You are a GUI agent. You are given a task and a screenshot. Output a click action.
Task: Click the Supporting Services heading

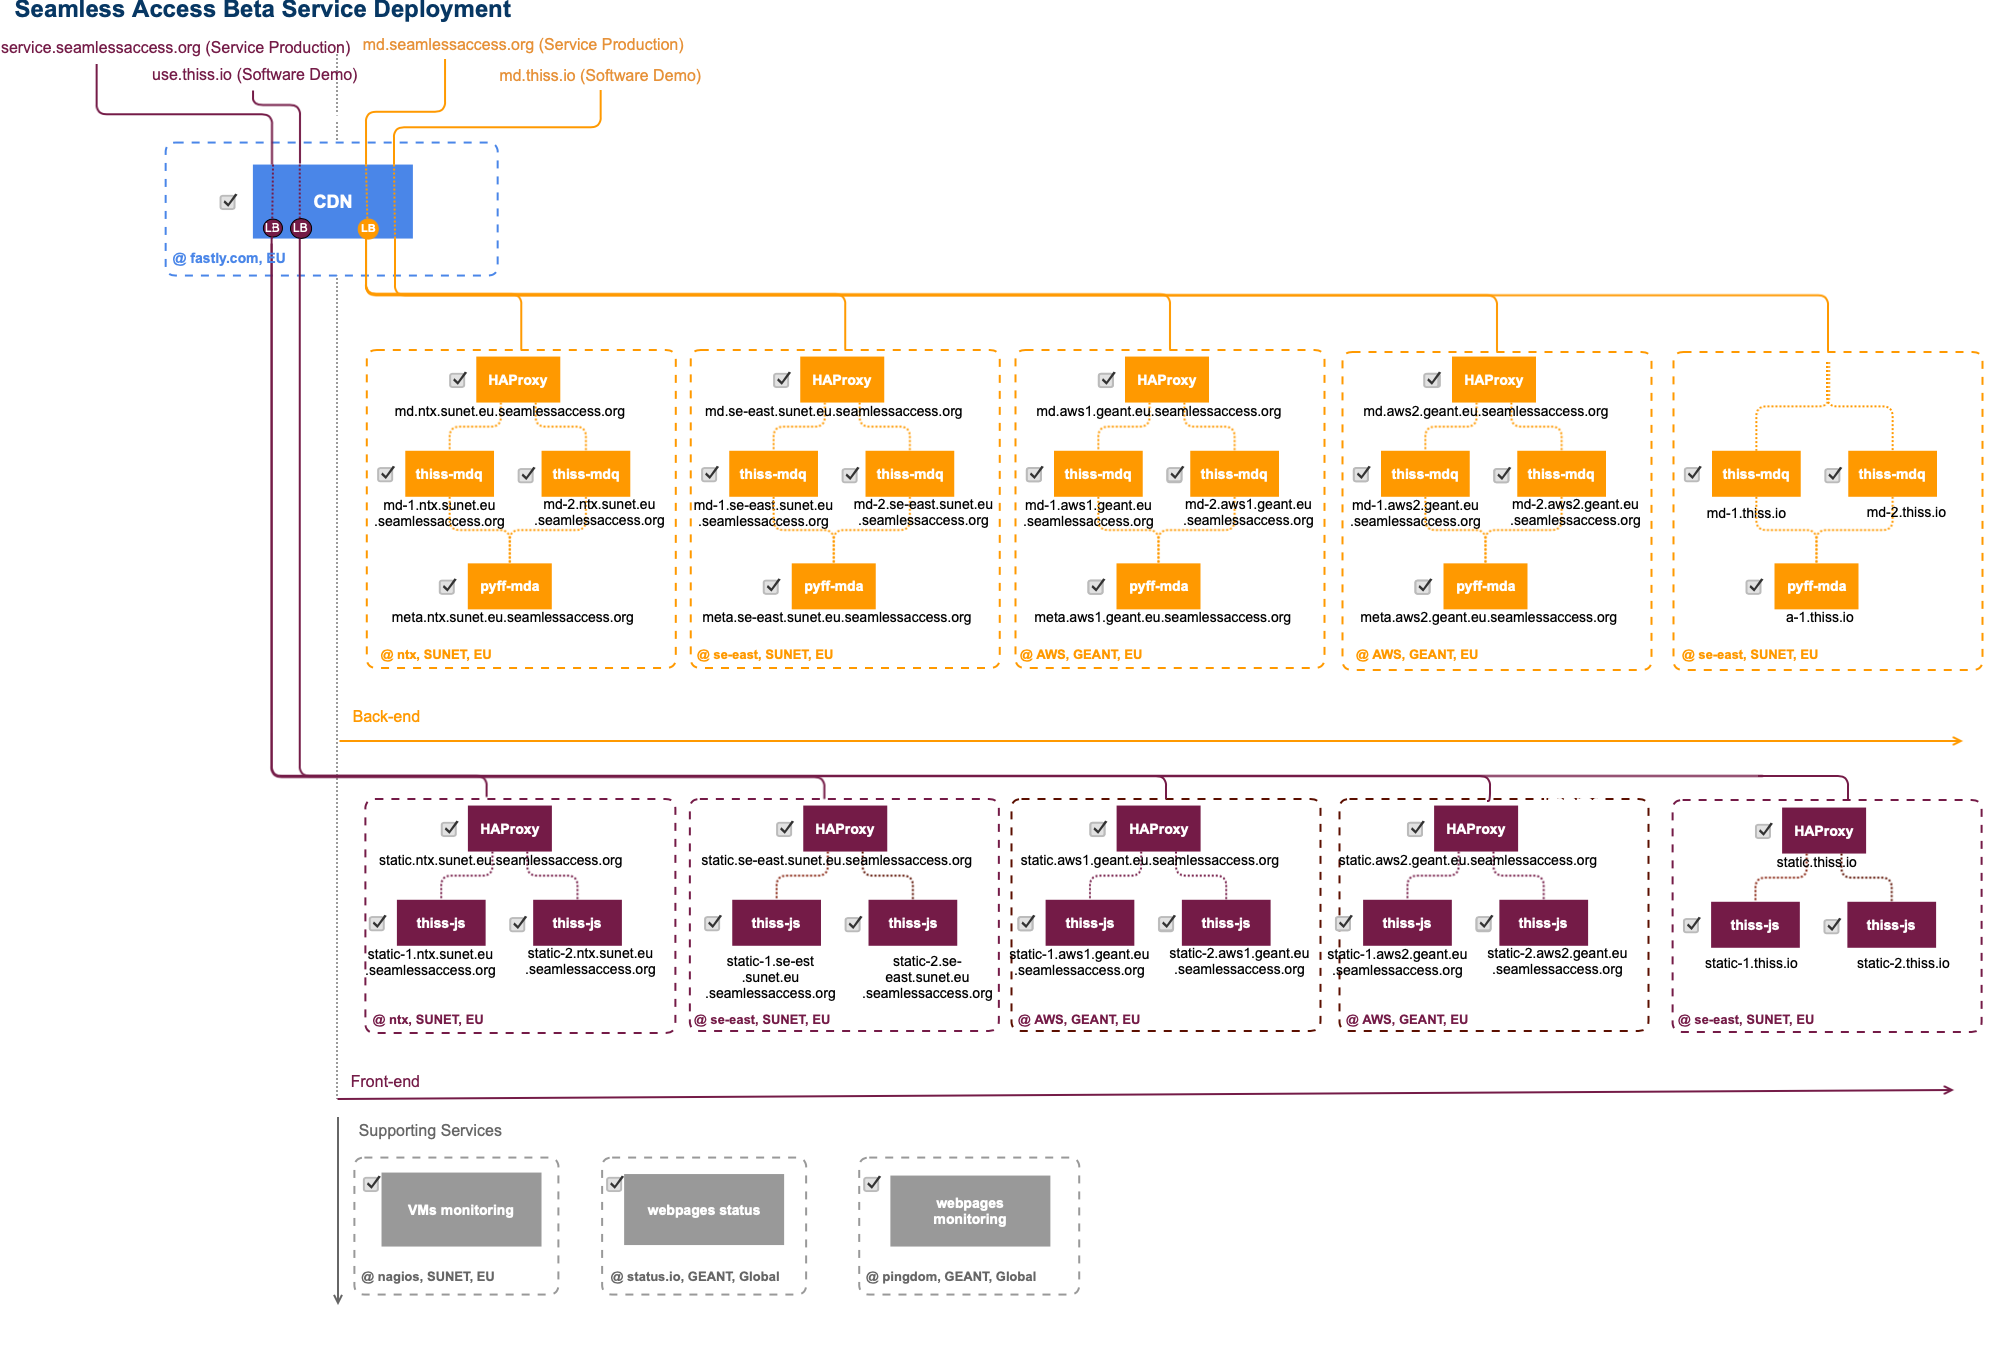coord(430,1131)
